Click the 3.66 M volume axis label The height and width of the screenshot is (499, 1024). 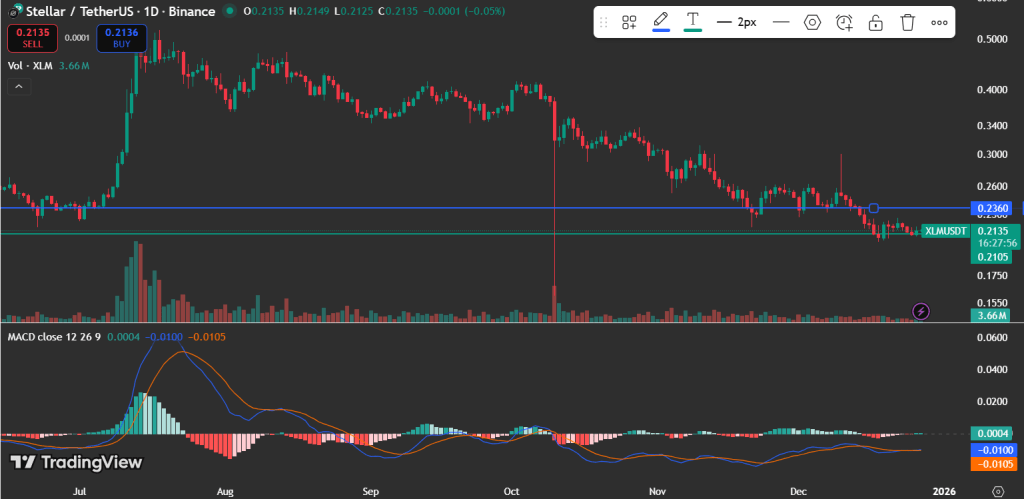[991, 315]
